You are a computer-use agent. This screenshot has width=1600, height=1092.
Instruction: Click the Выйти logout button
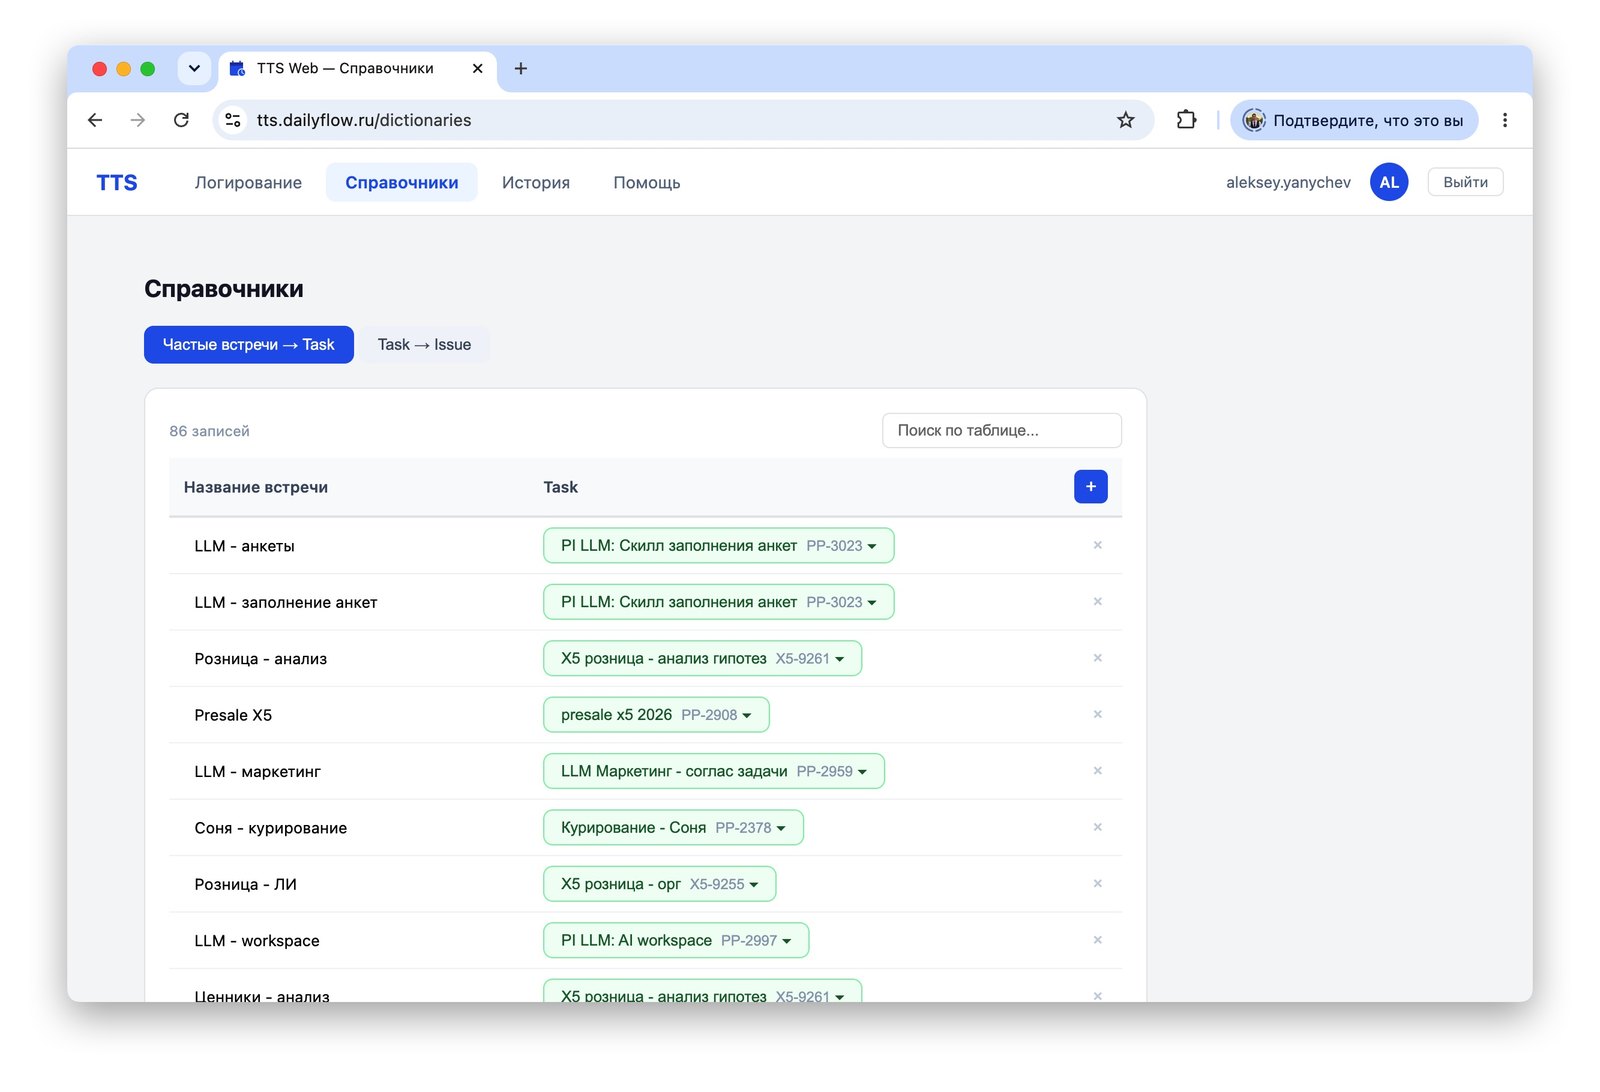(x=1465, y=182)
